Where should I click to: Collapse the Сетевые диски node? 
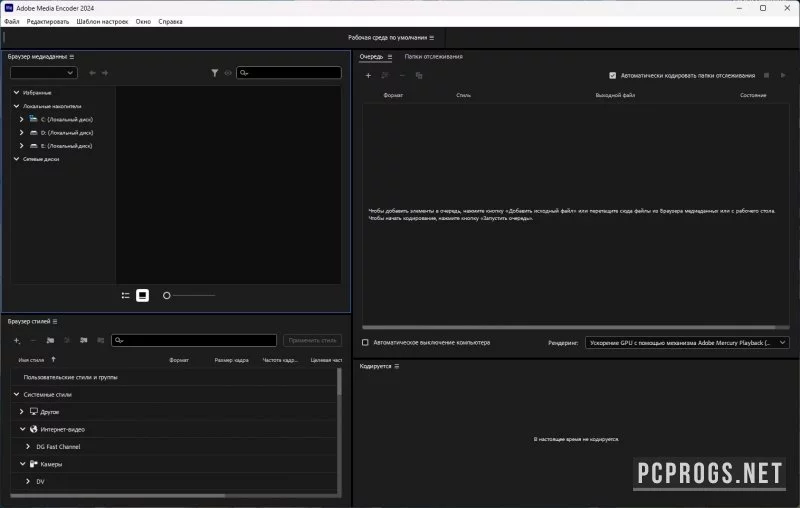tap(16, 159)
